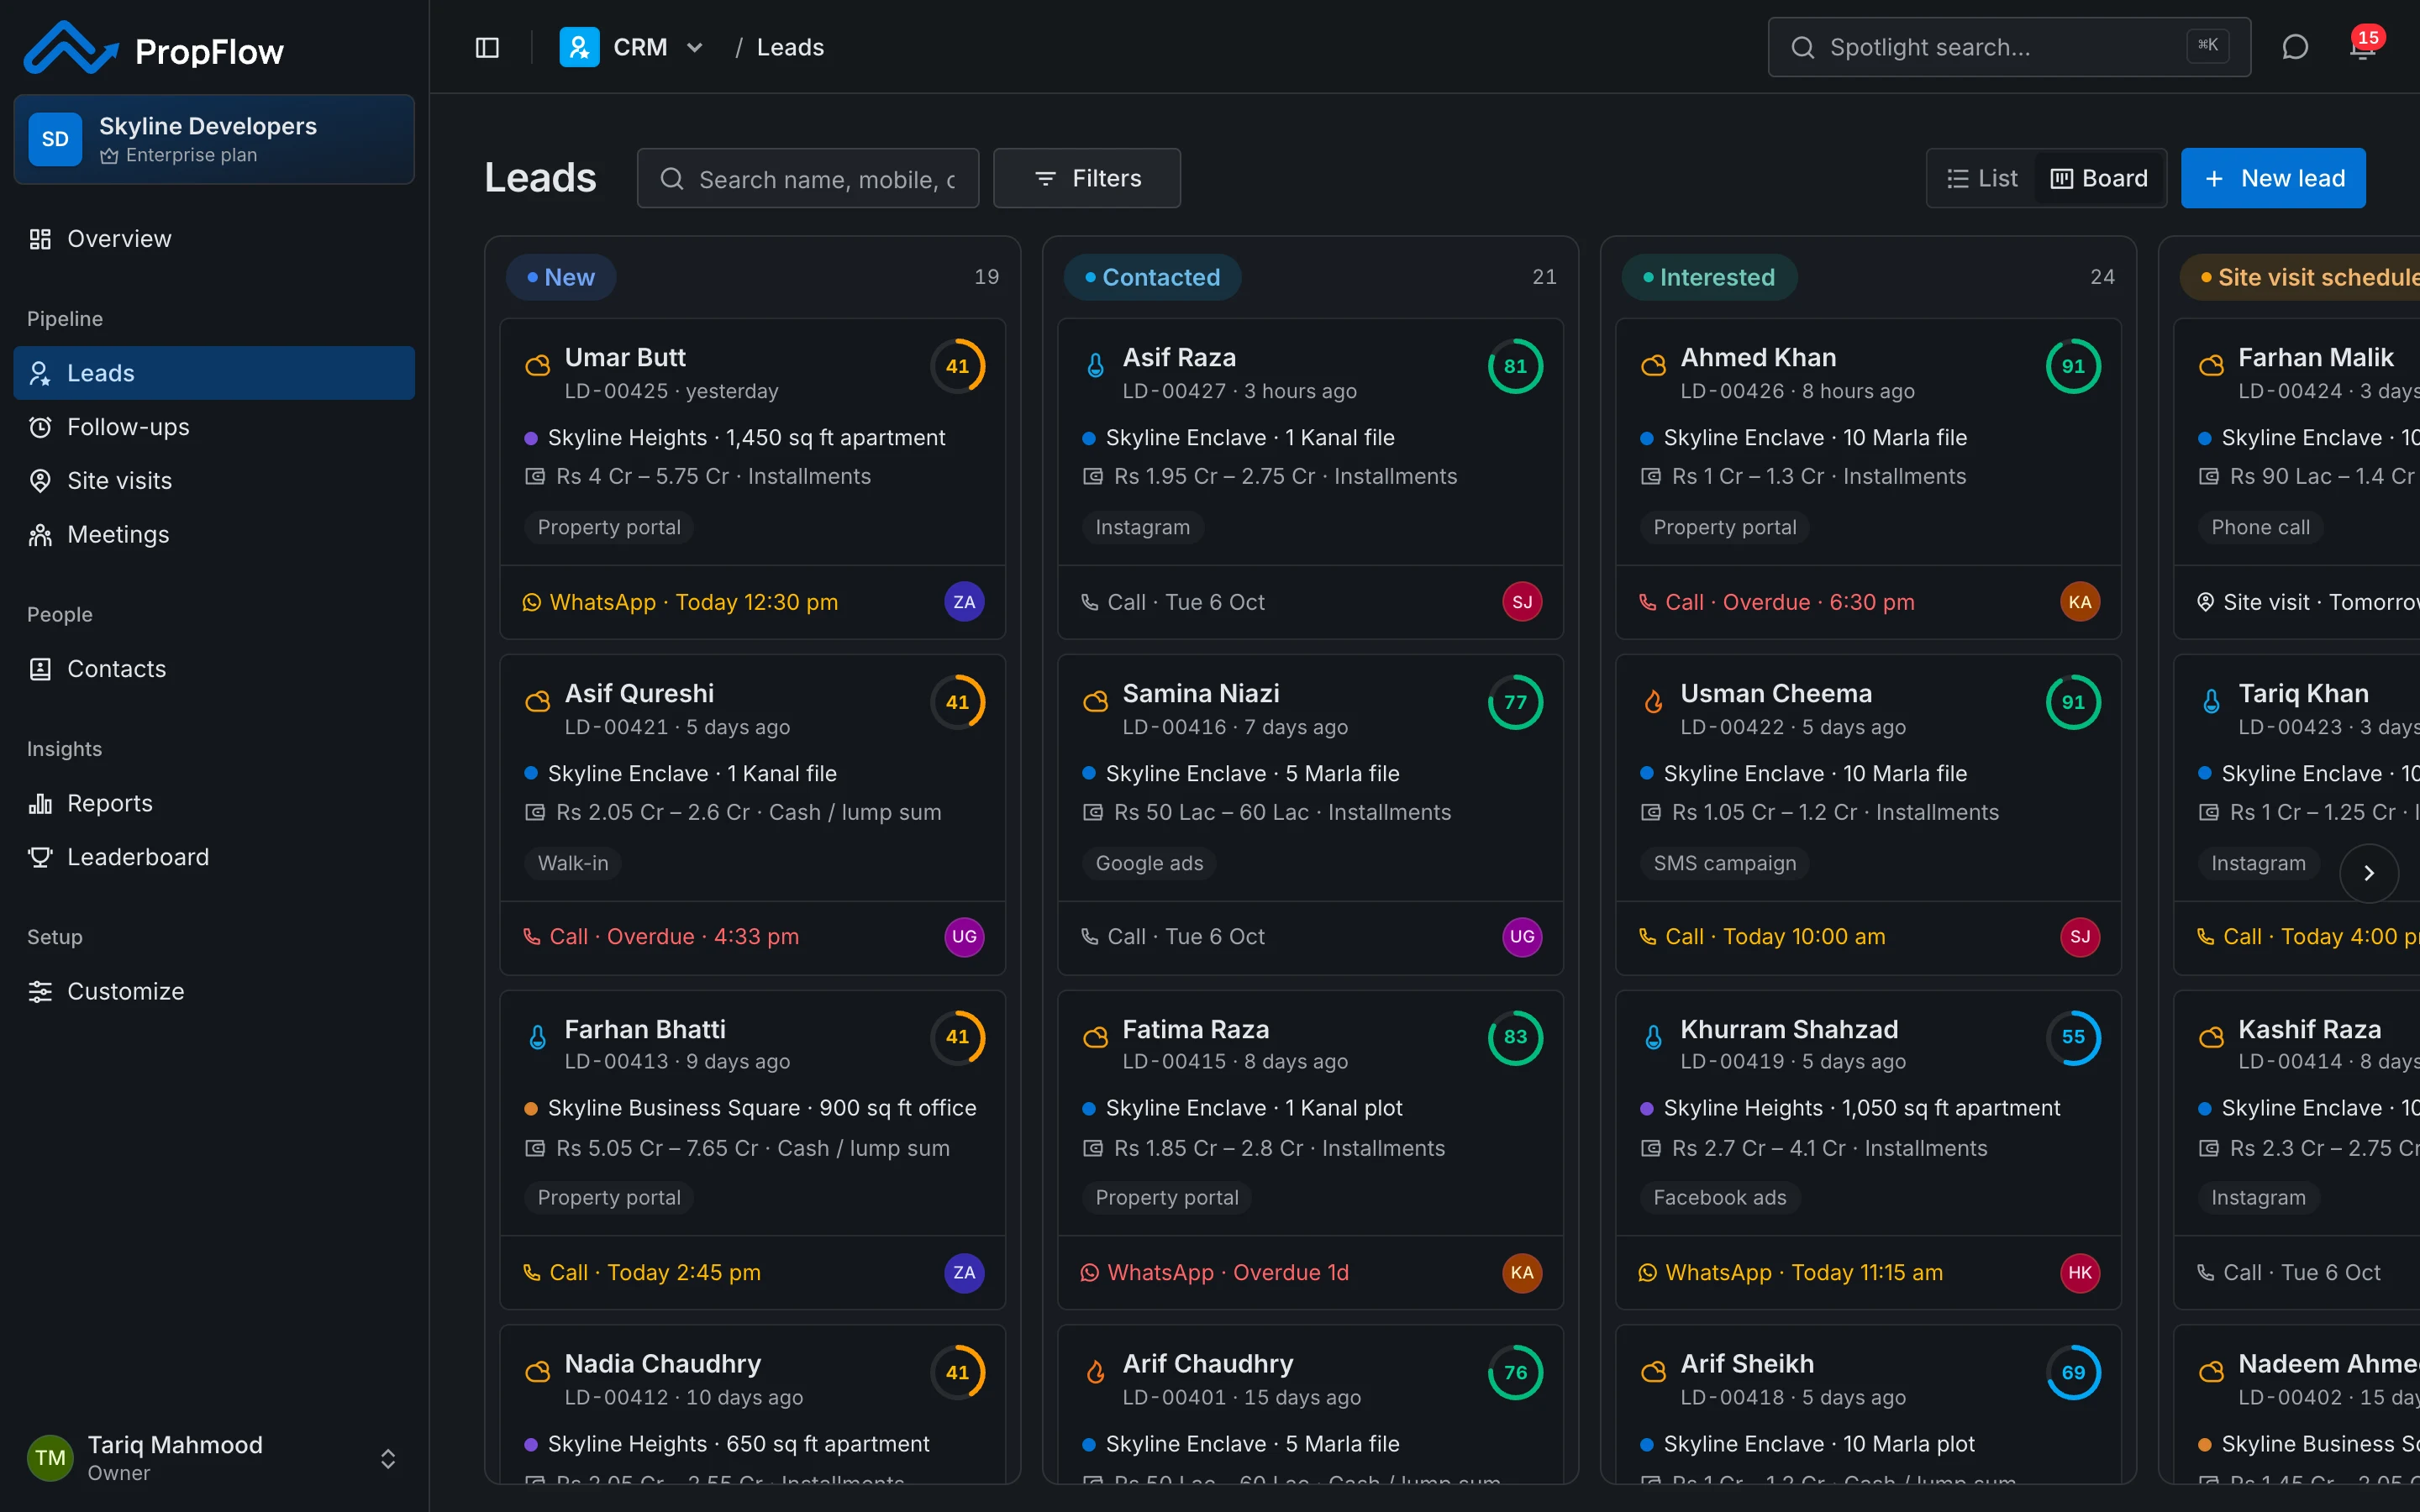
Task: Click the Leads breadcrumb
Action: tap(790, 47)
